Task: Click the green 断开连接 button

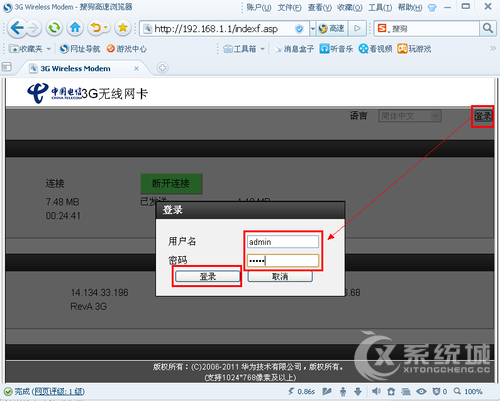Action: [171, 183]
